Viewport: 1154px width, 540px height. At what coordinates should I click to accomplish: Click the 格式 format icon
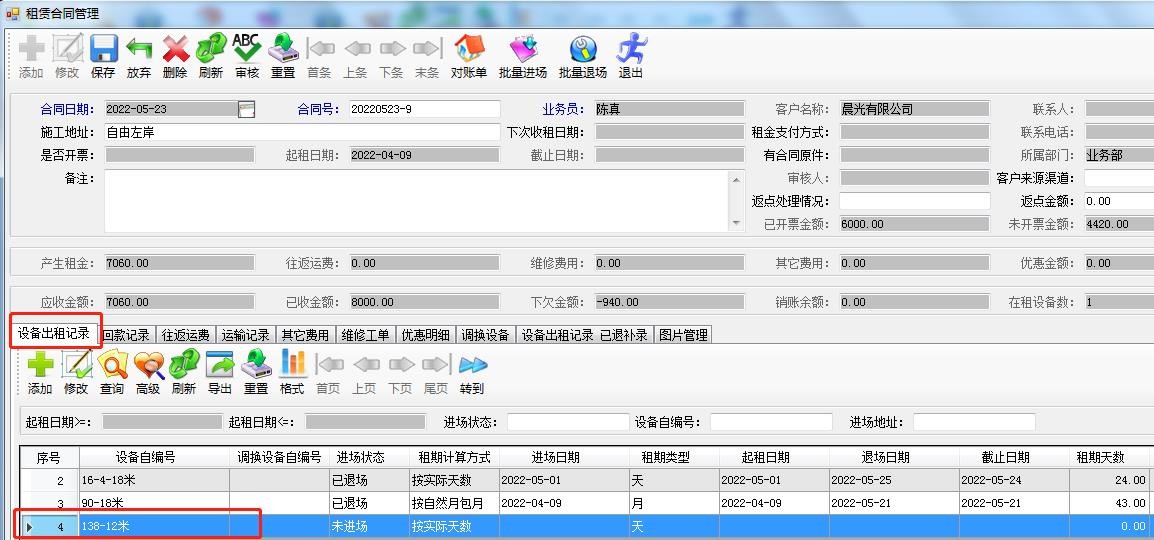[x=292, y=364]
